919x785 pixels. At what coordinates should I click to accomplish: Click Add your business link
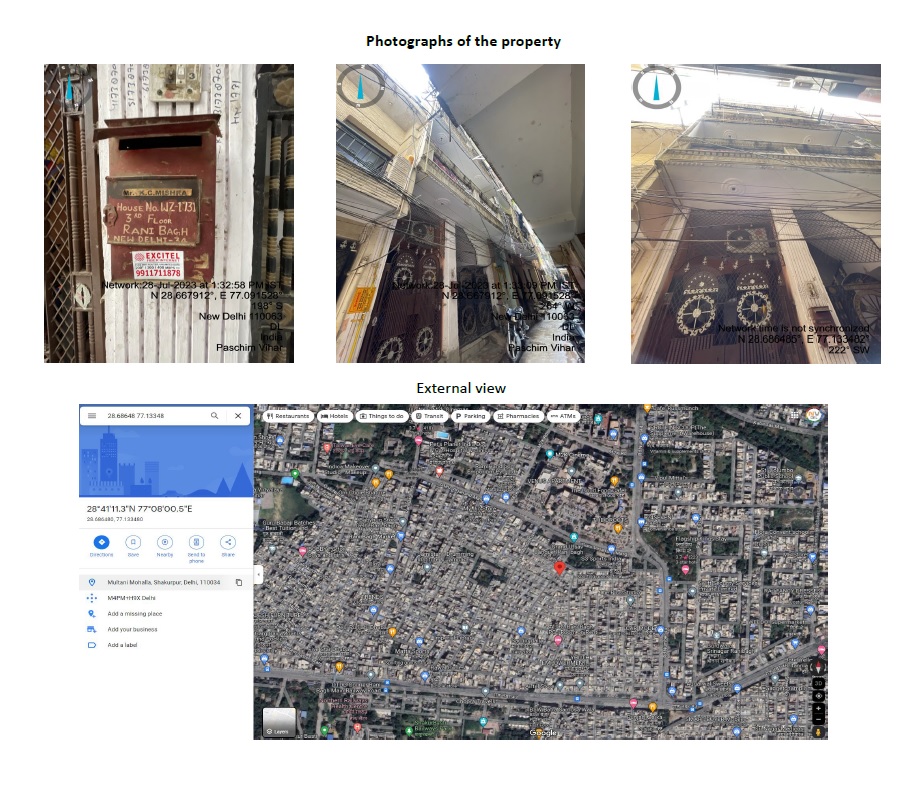[133, 629]
